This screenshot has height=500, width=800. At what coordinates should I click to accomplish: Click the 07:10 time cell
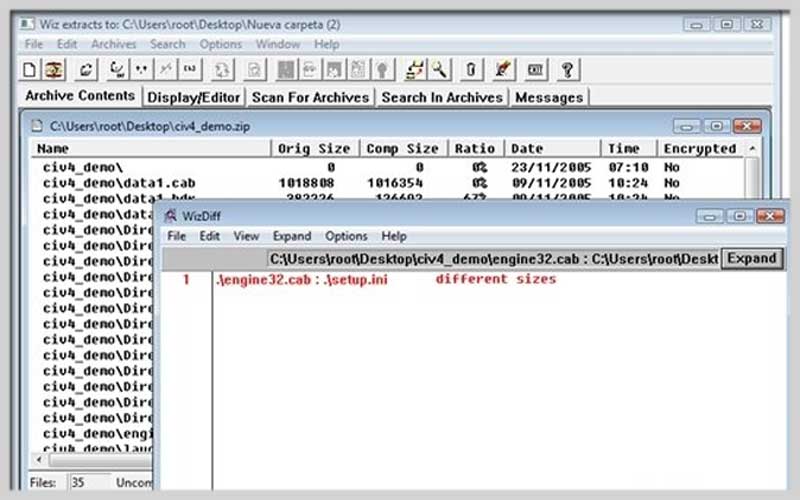tap(628, 167)
